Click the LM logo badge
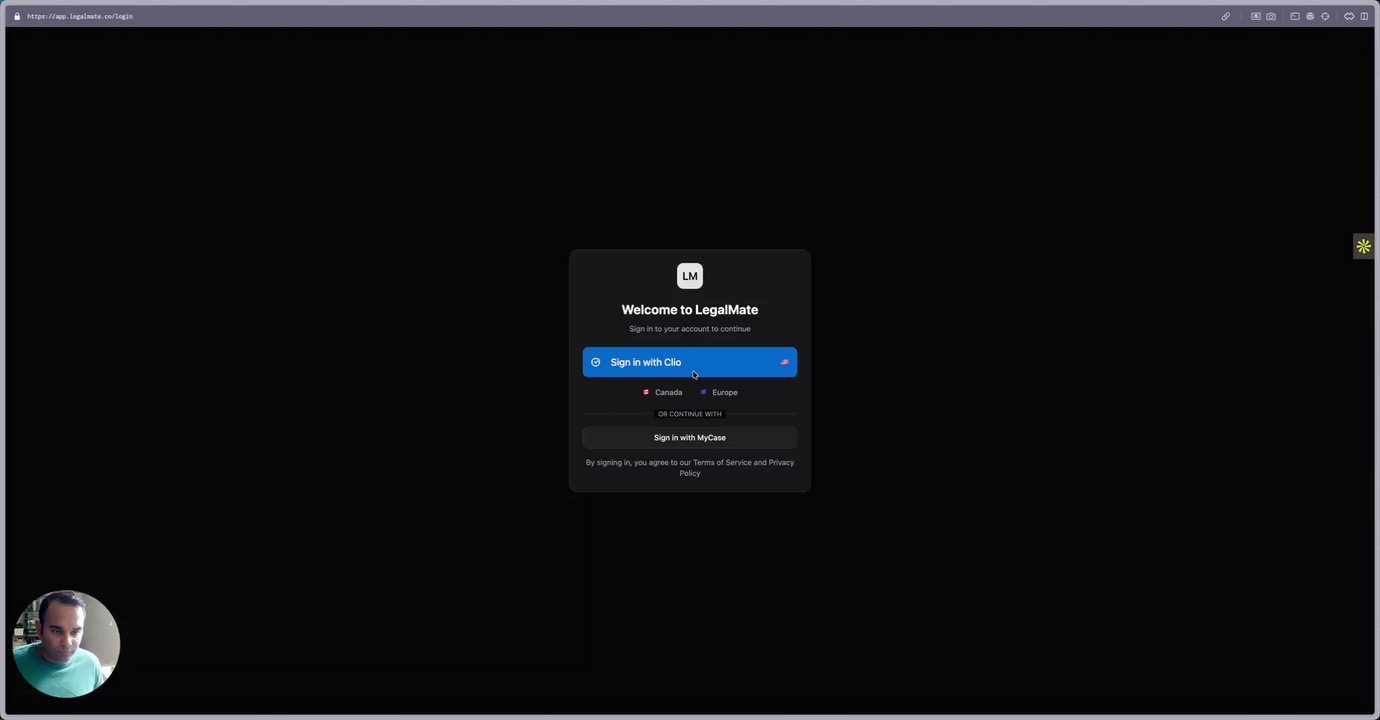Viewport: 1380px width, 720px height. coord(690,276)
